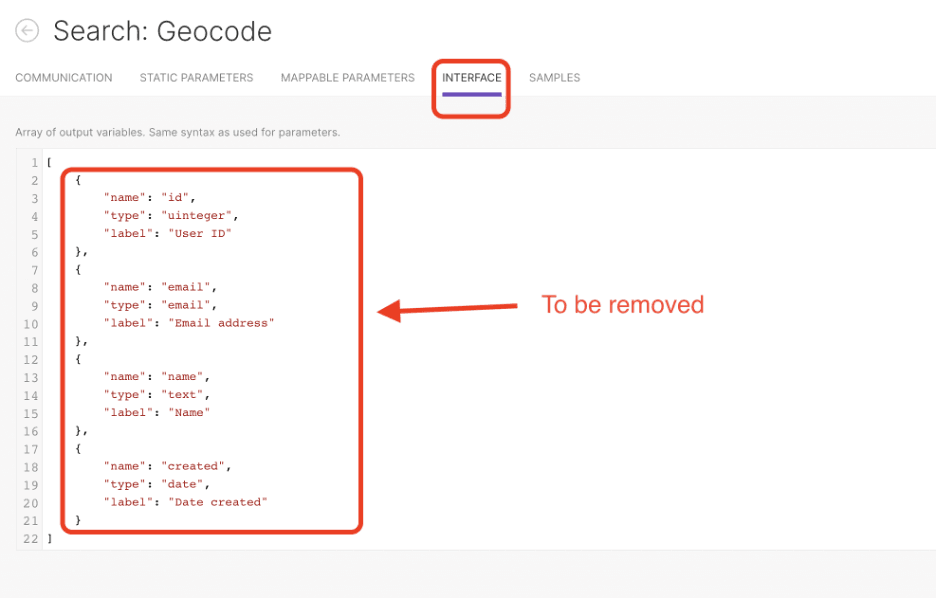The width and height of the screenshot is (936, 598).
Task: Open the Static Parameters tab
Action: 196,77
